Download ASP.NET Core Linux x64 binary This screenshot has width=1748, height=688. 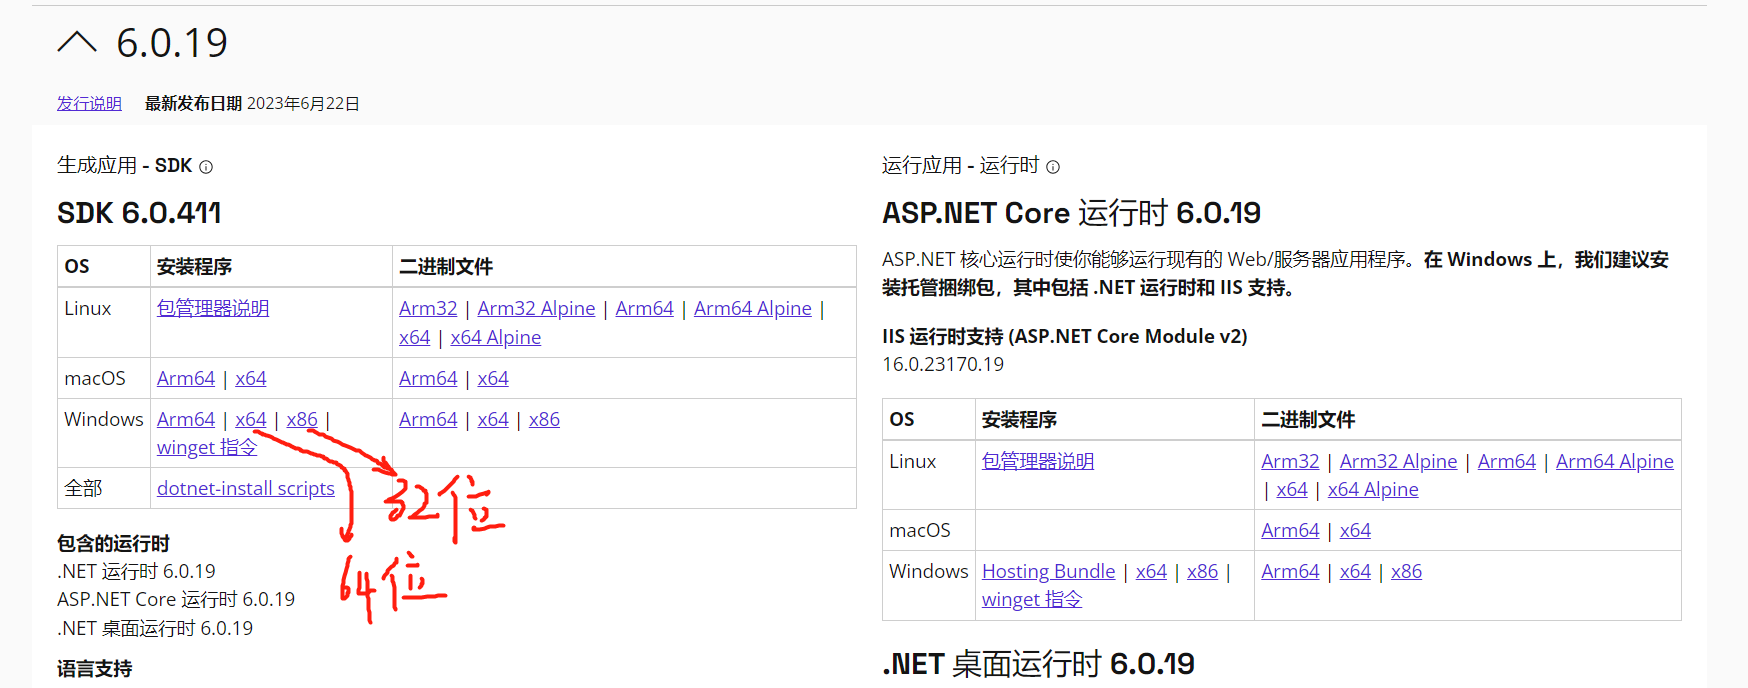(x=1292, y=489)
